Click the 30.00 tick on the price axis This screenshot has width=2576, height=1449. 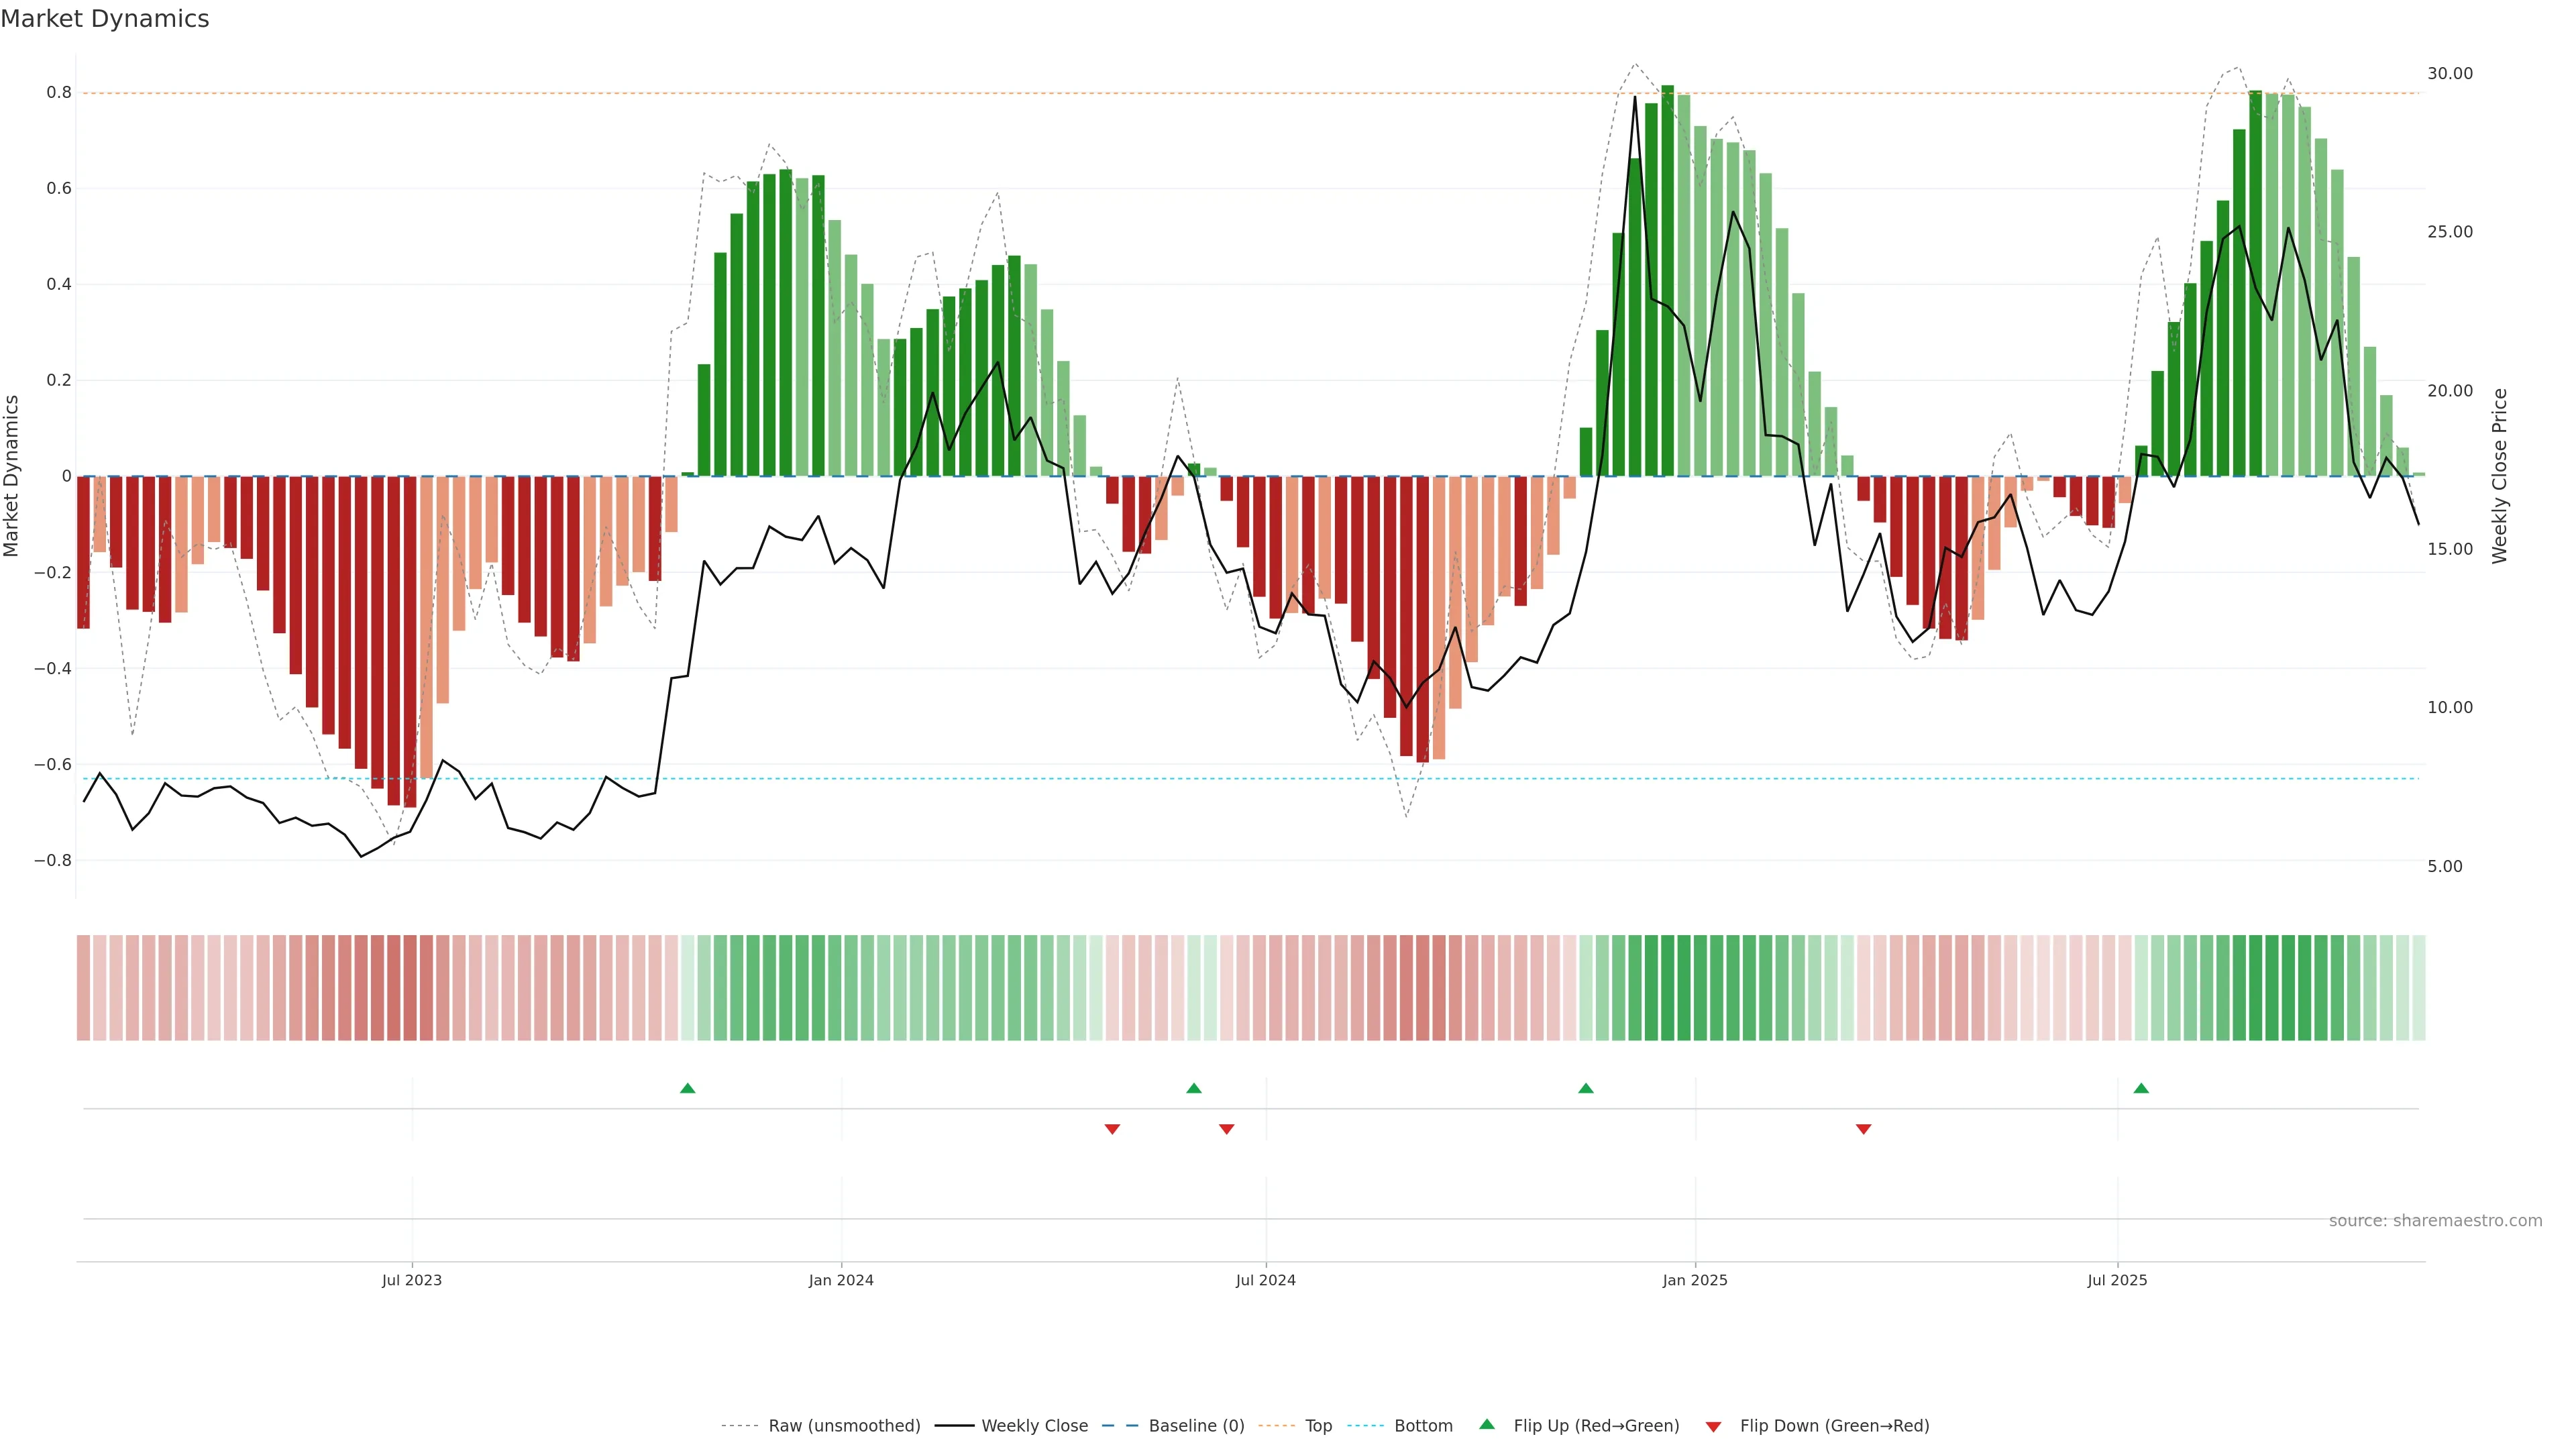pos(2449,74)
